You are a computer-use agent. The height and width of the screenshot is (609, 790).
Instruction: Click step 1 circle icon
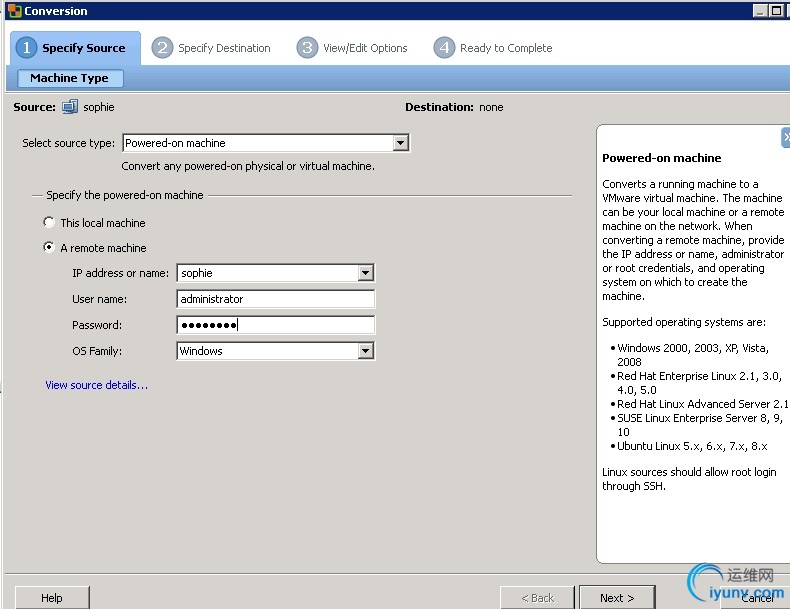pyautogui.click(x=26, y=48)
